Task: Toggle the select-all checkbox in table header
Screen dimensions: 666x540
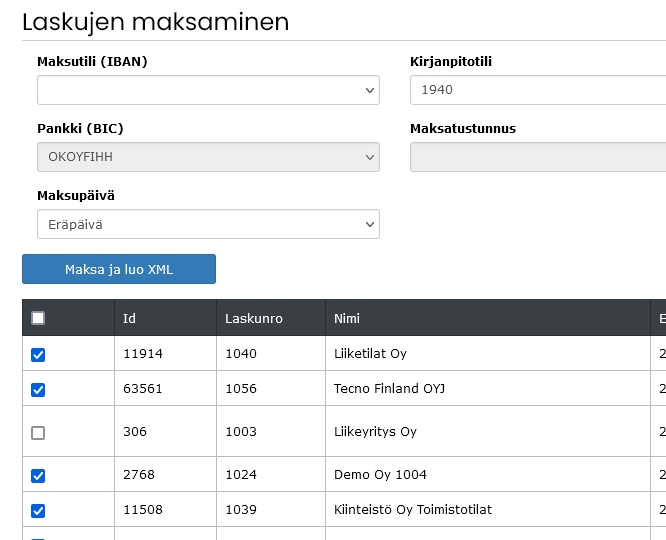Action: click(38, 318)
